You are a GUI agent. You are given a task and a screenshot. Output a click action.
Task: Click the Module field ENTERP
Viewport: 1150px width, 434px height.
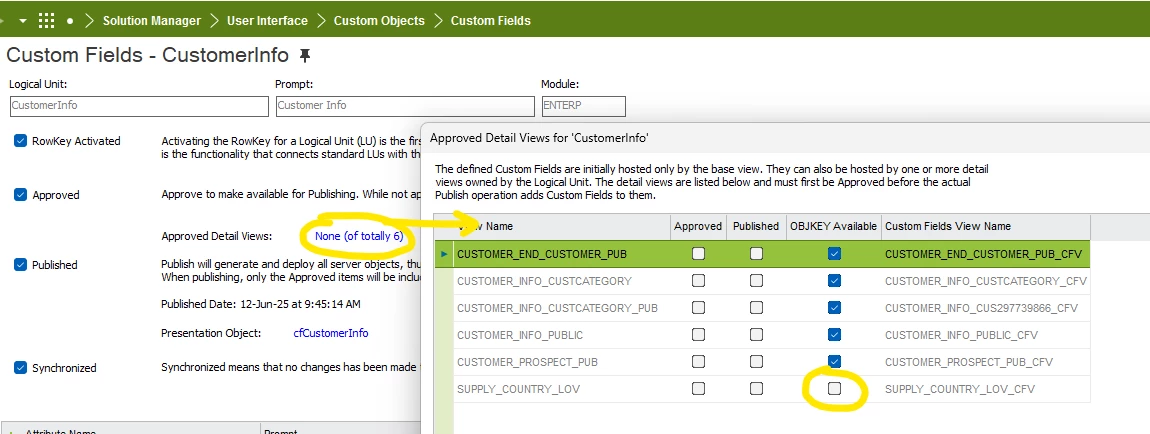coord(584,106)
